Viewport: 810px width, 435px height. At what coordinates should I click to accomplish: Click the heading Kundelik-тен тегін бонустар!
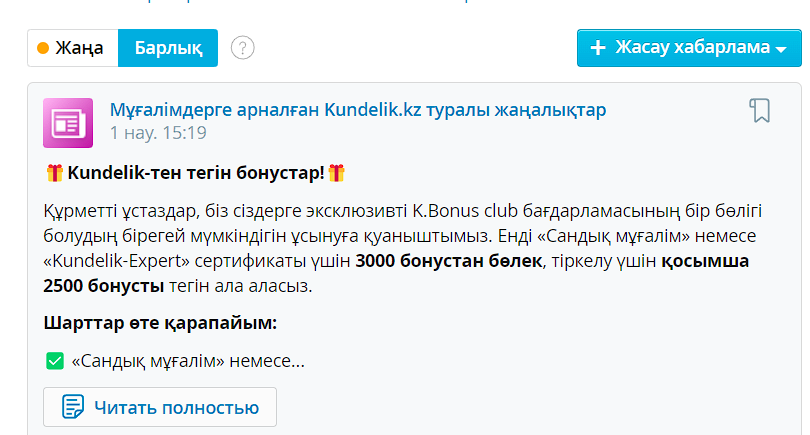coord(196,173)
